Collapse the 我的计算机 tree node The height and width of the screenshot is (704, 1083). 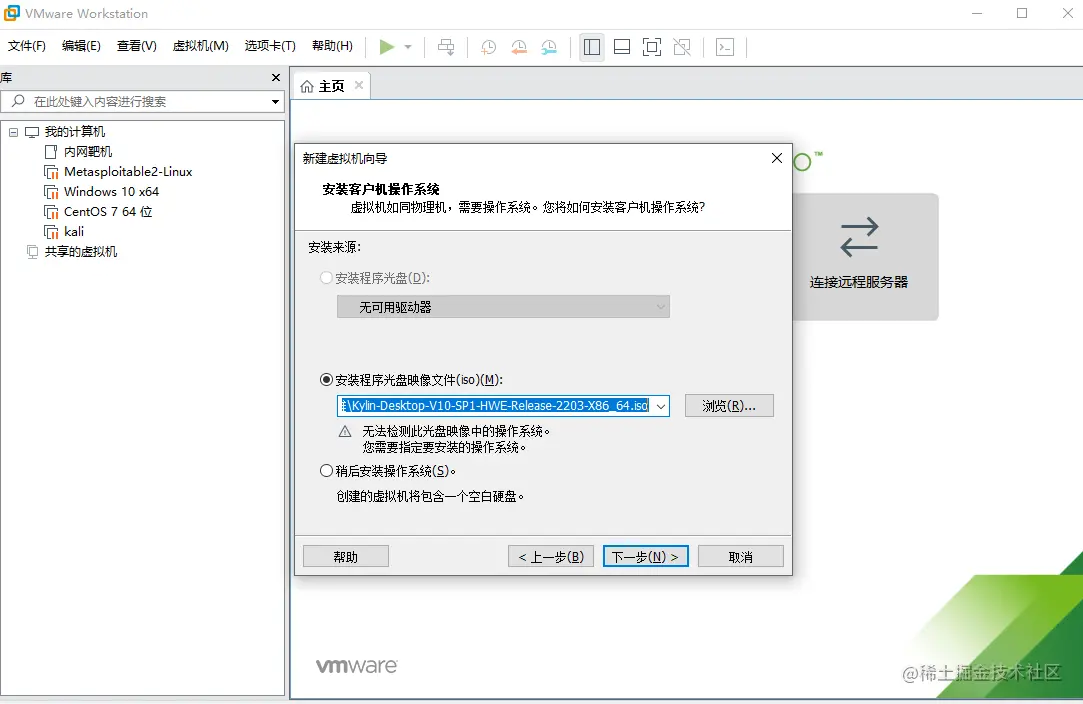tap(13, 132)
